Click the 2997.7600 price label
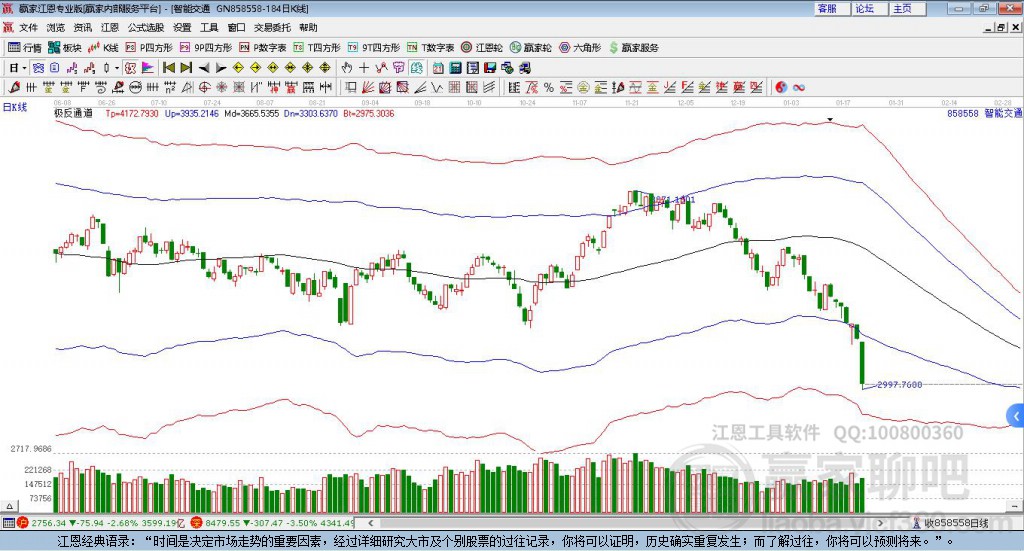The image size is (1024, 551). tap(899, 385)
